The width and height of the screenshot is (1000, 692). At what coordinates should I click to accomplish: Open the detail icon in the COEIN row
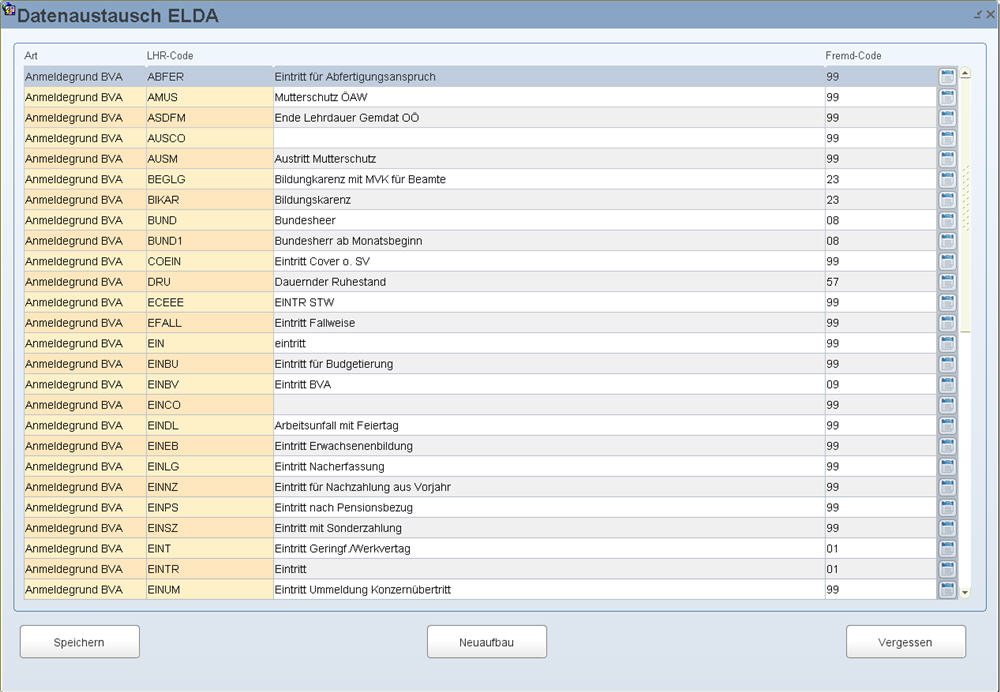pos(947,261)
